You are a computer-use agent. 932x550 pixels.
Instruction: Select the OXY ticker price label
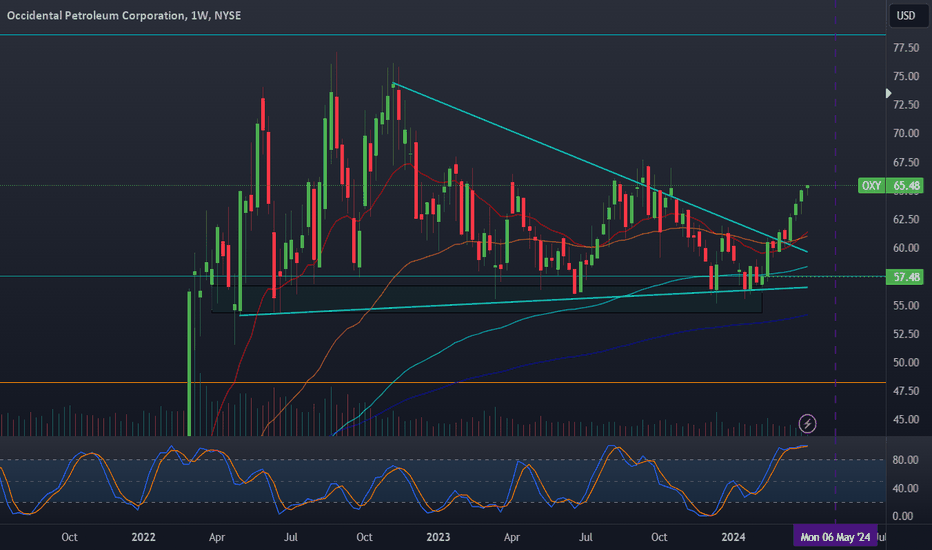click(871, 186)
